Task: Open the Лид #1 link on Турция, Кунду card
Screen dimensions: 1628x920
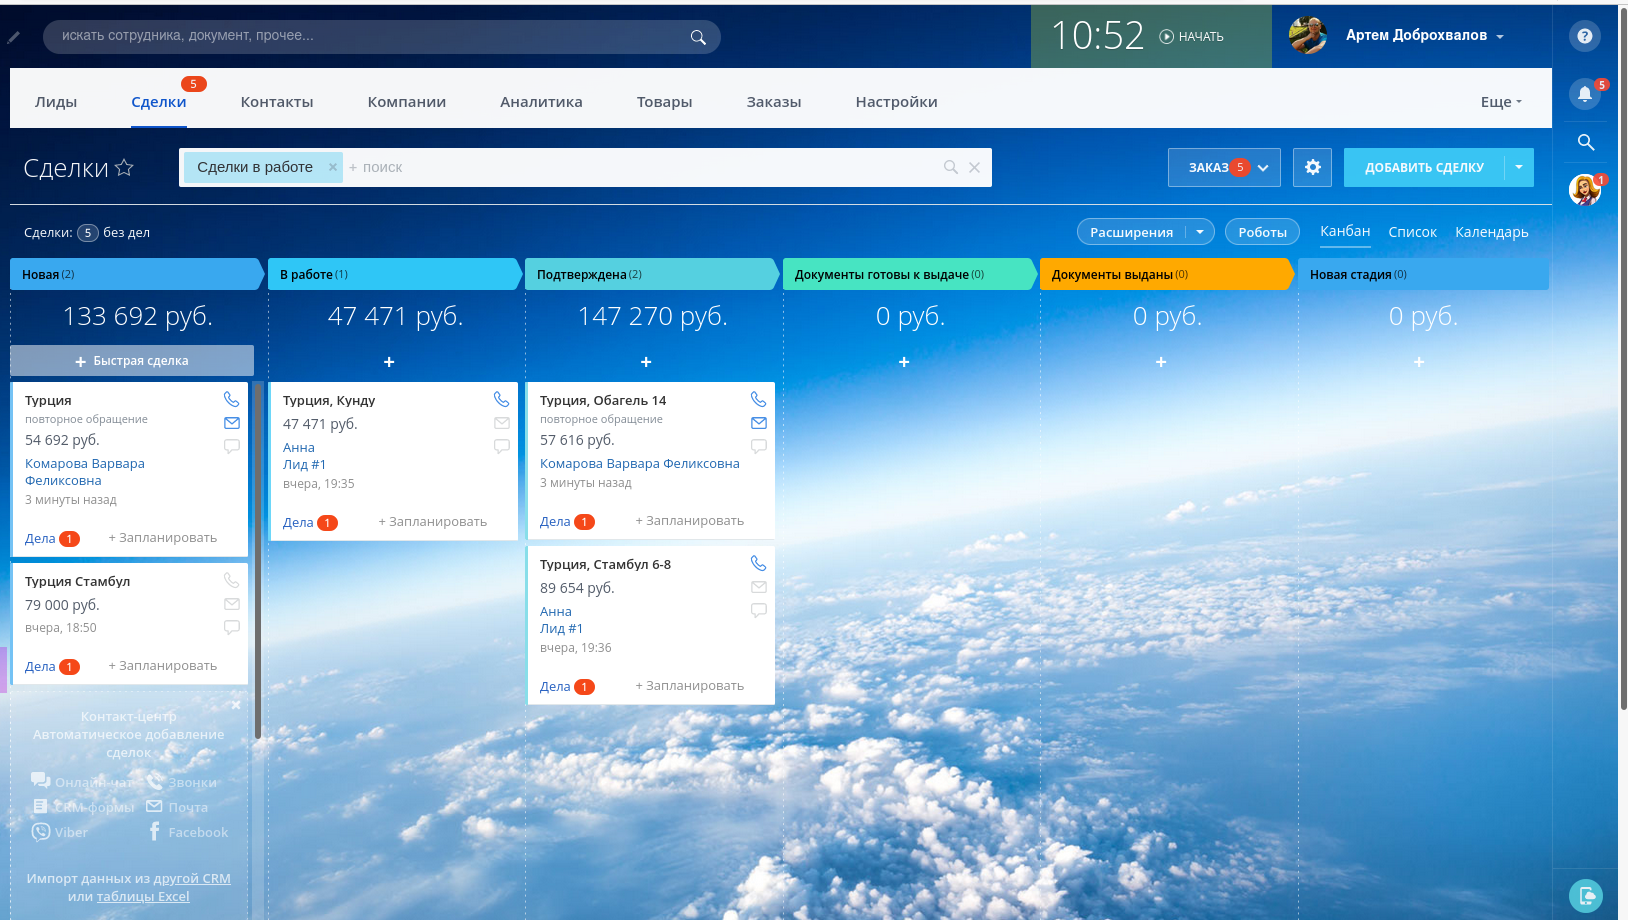Action: (x=304, y=465)
